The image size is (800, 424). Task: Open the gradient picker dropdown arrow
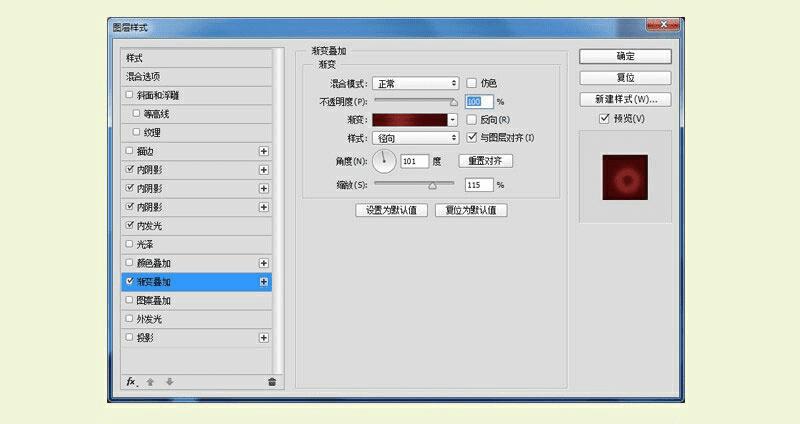pyautogui.click(x=453, y=120)
